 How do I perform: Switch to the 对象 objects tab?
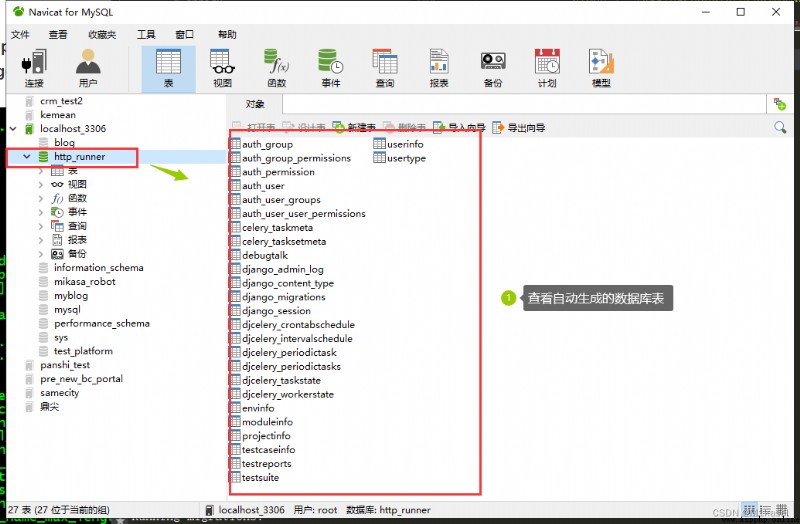tap(255, 104)
